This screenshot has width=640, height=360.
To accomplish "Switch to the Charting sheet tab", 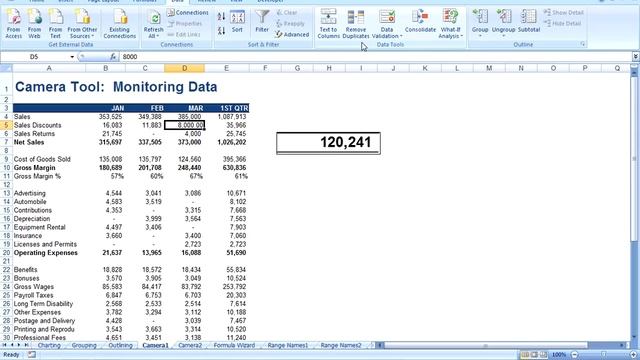I will 49,345.
